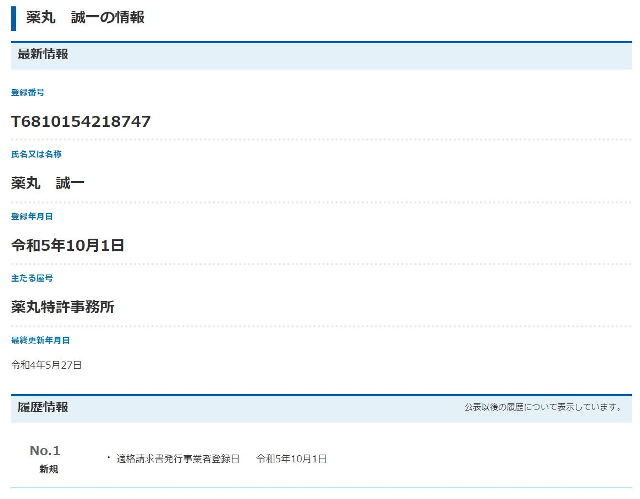The height and width of the screenshot is (499, 640).
Task: Click the 最終更新年月日 field label
Action: pyautogui.click(x=40, y=340)
